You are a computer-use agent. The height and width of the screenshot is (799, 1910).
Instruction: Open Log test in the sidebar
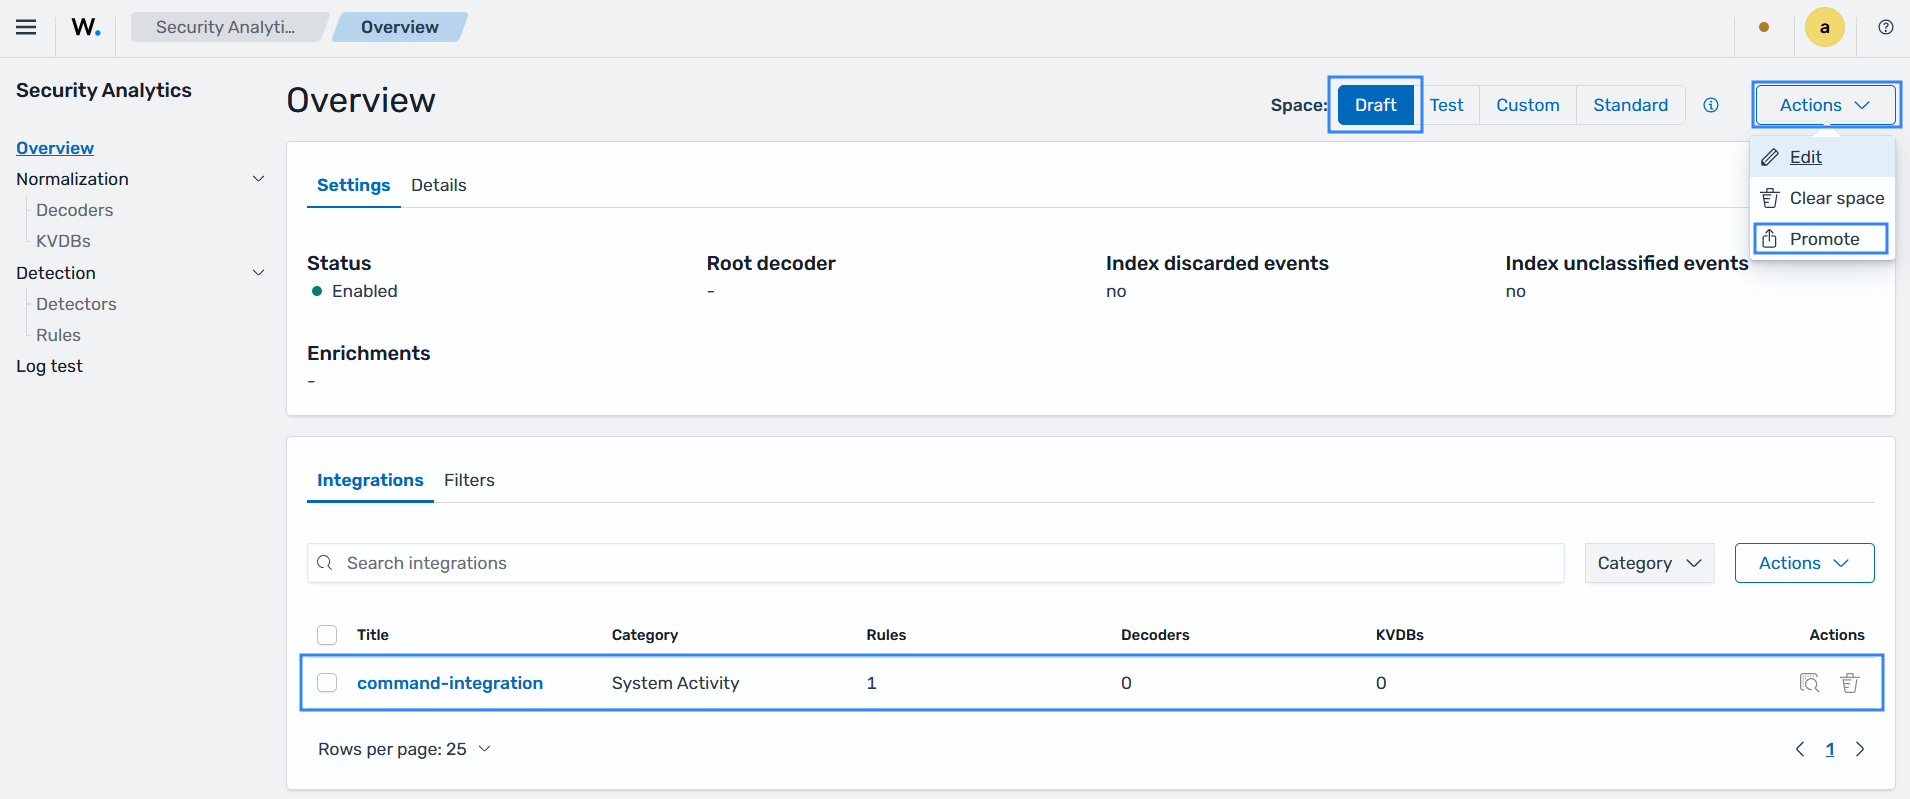pyautogui.click(x=49, y=366)
